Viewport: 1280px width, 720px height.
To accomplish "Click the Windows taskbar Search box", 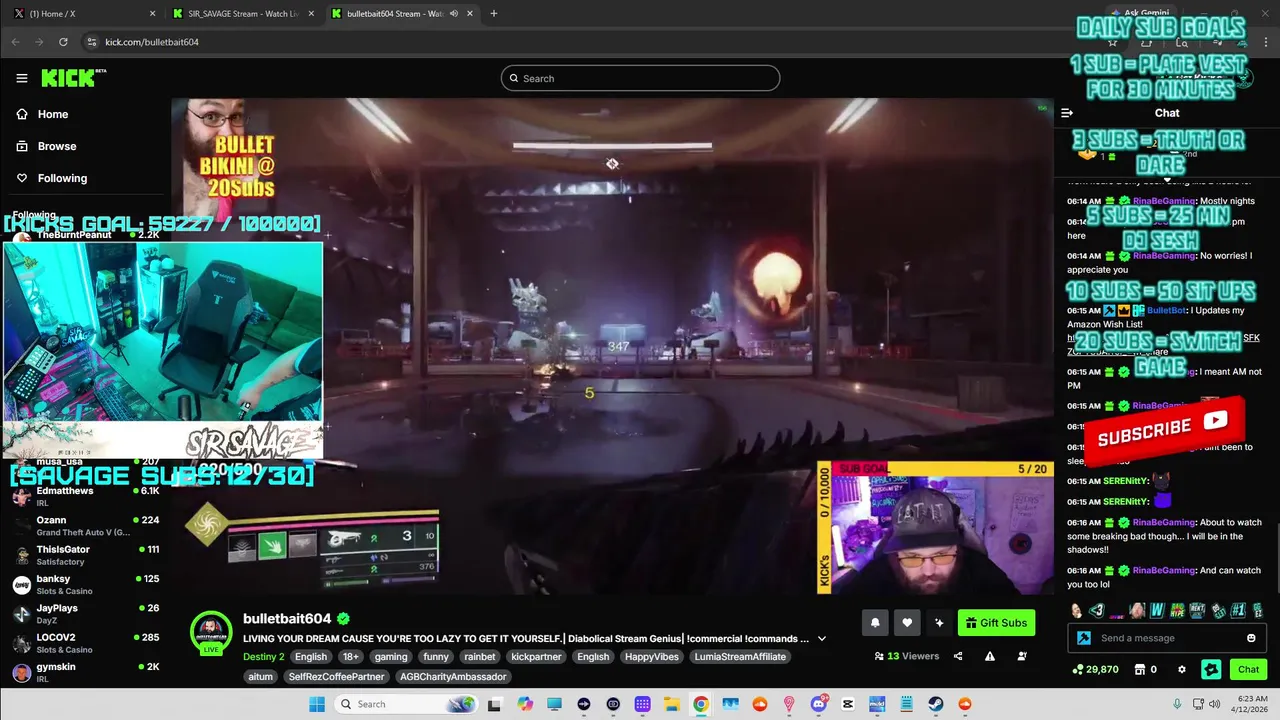I will click(405, 704).
